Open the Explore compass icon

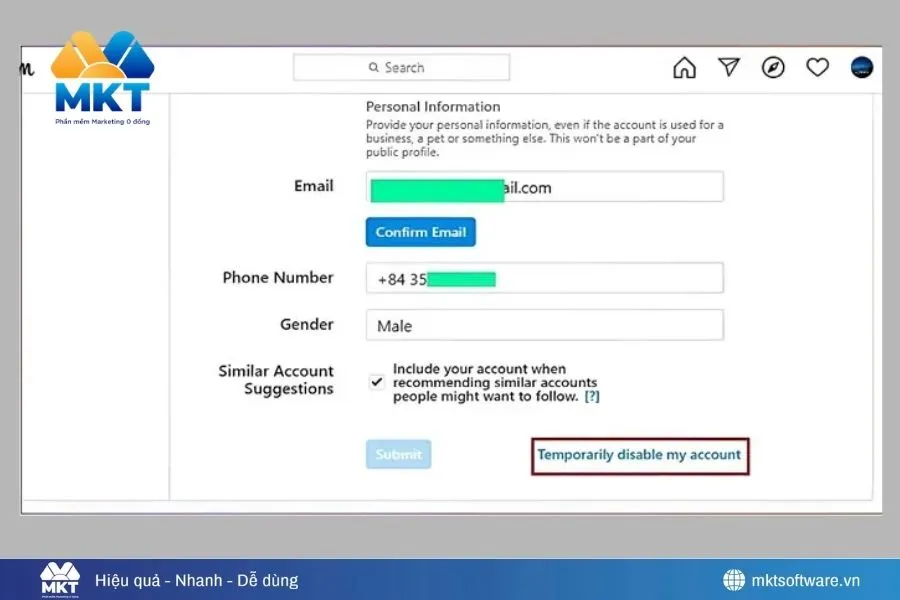(773, 68)
